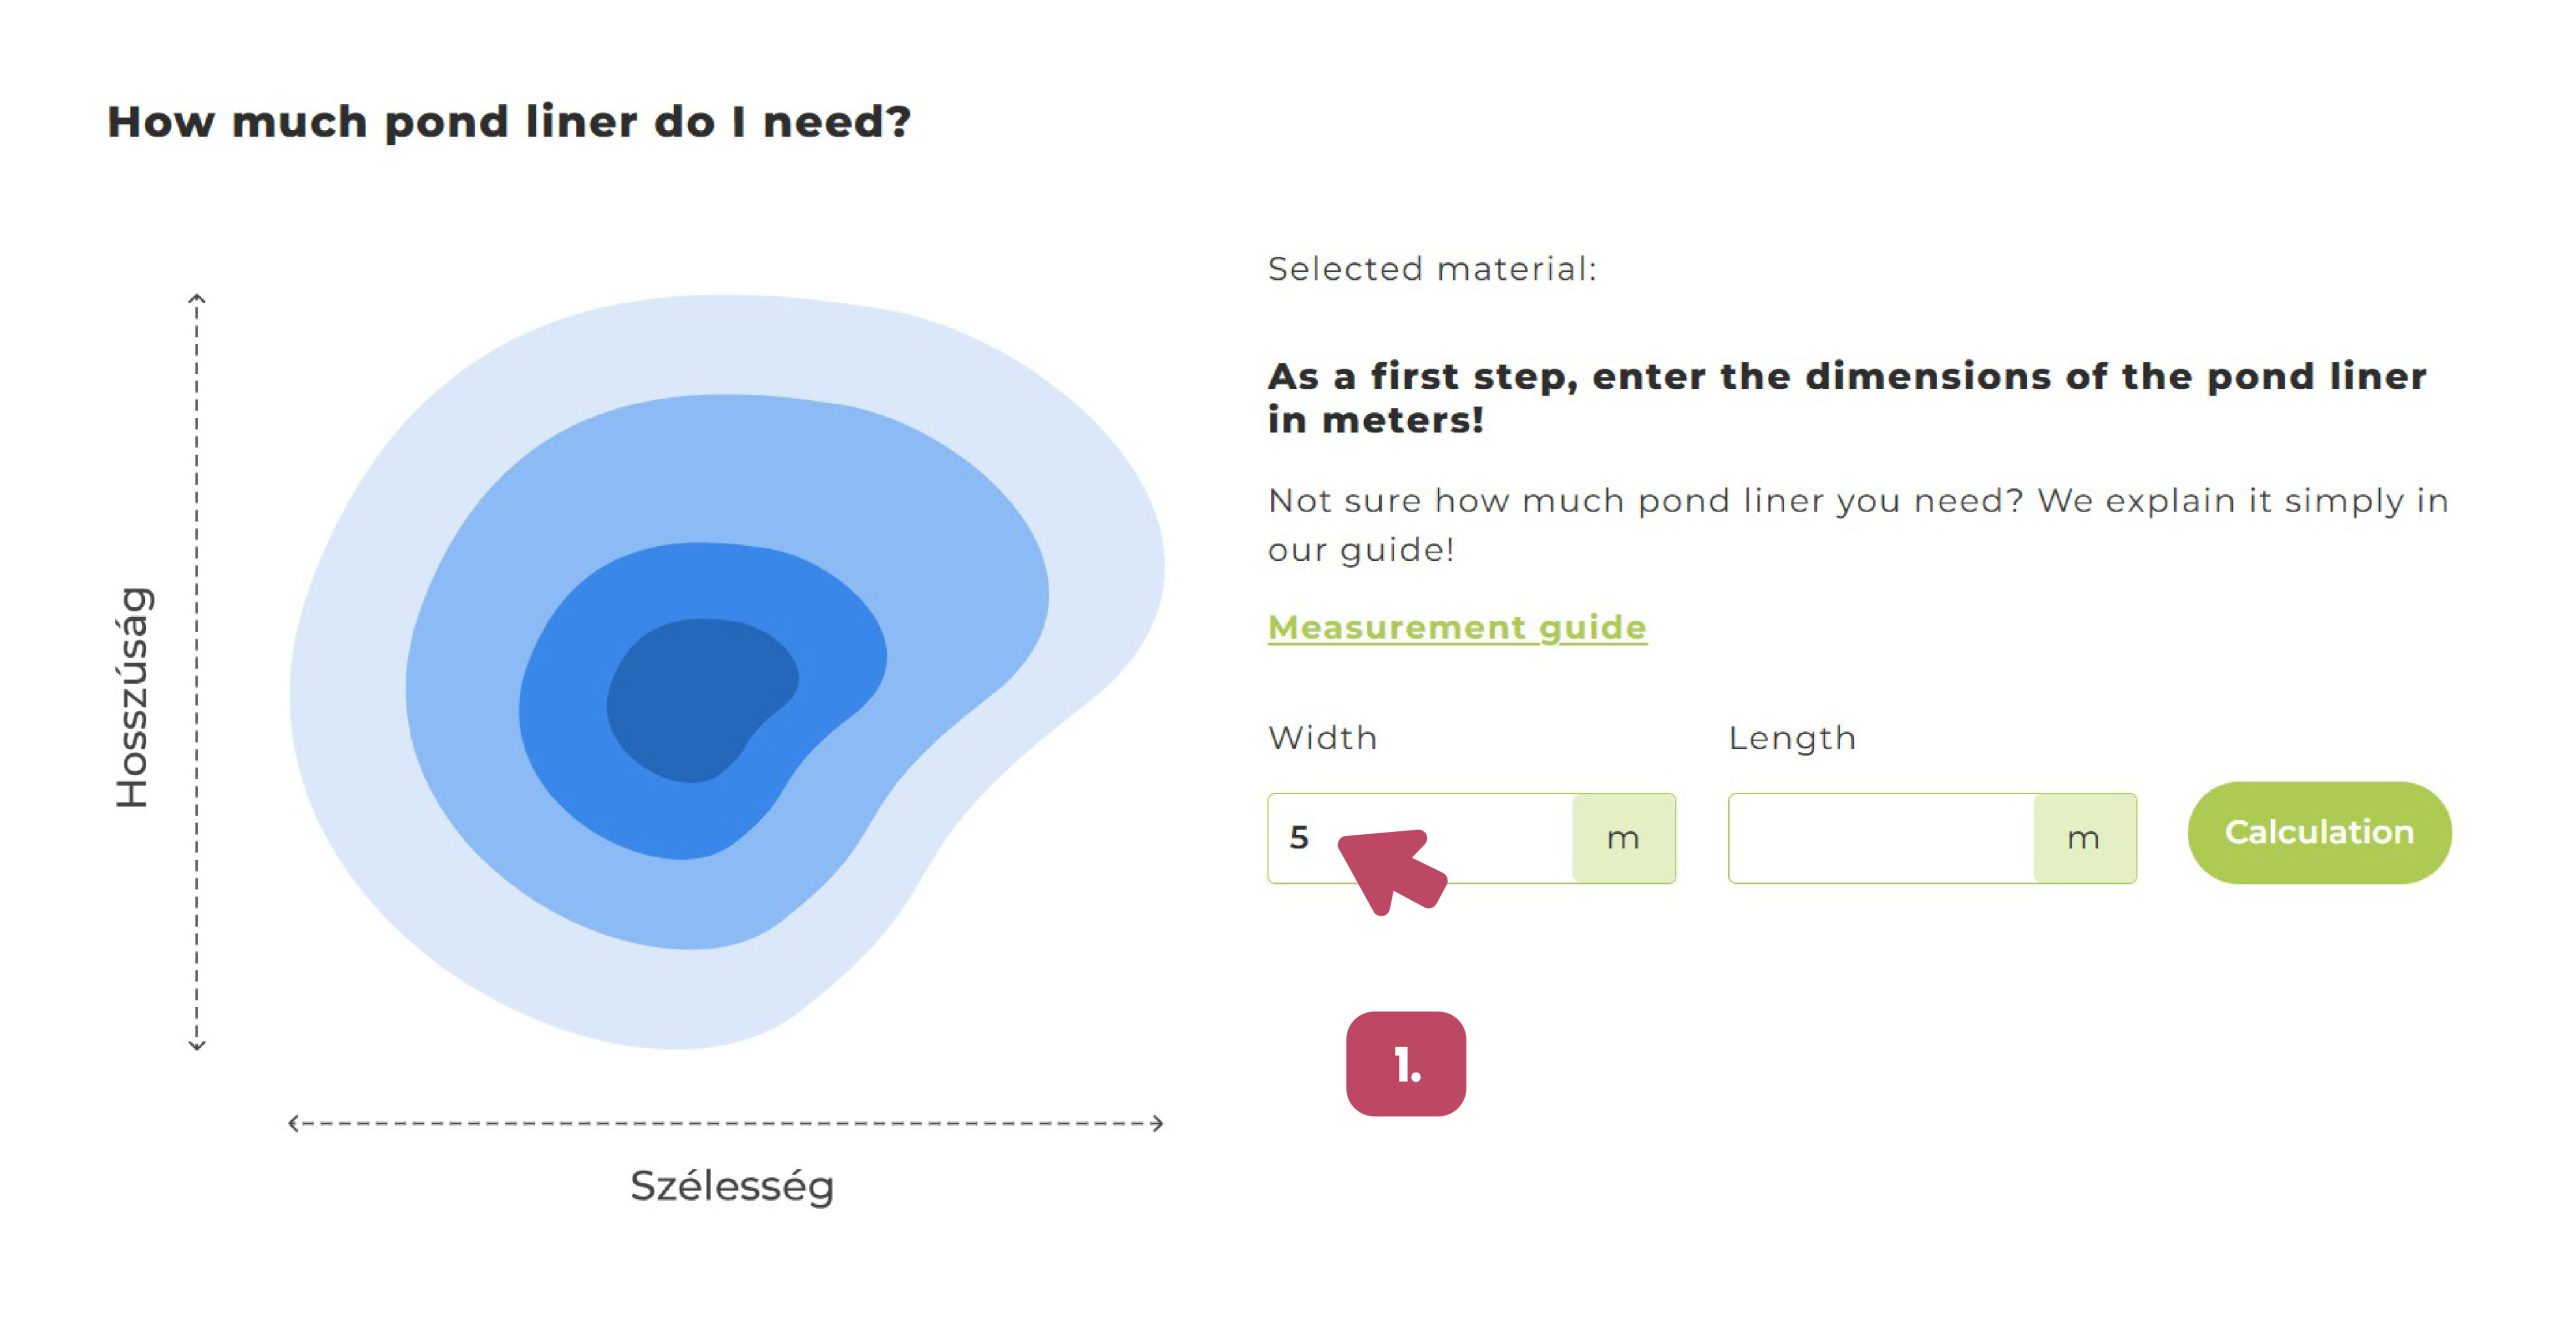The image size is (2560, 1338).
Task: Open the Measurement guide link
Action: coord(1456,627)
